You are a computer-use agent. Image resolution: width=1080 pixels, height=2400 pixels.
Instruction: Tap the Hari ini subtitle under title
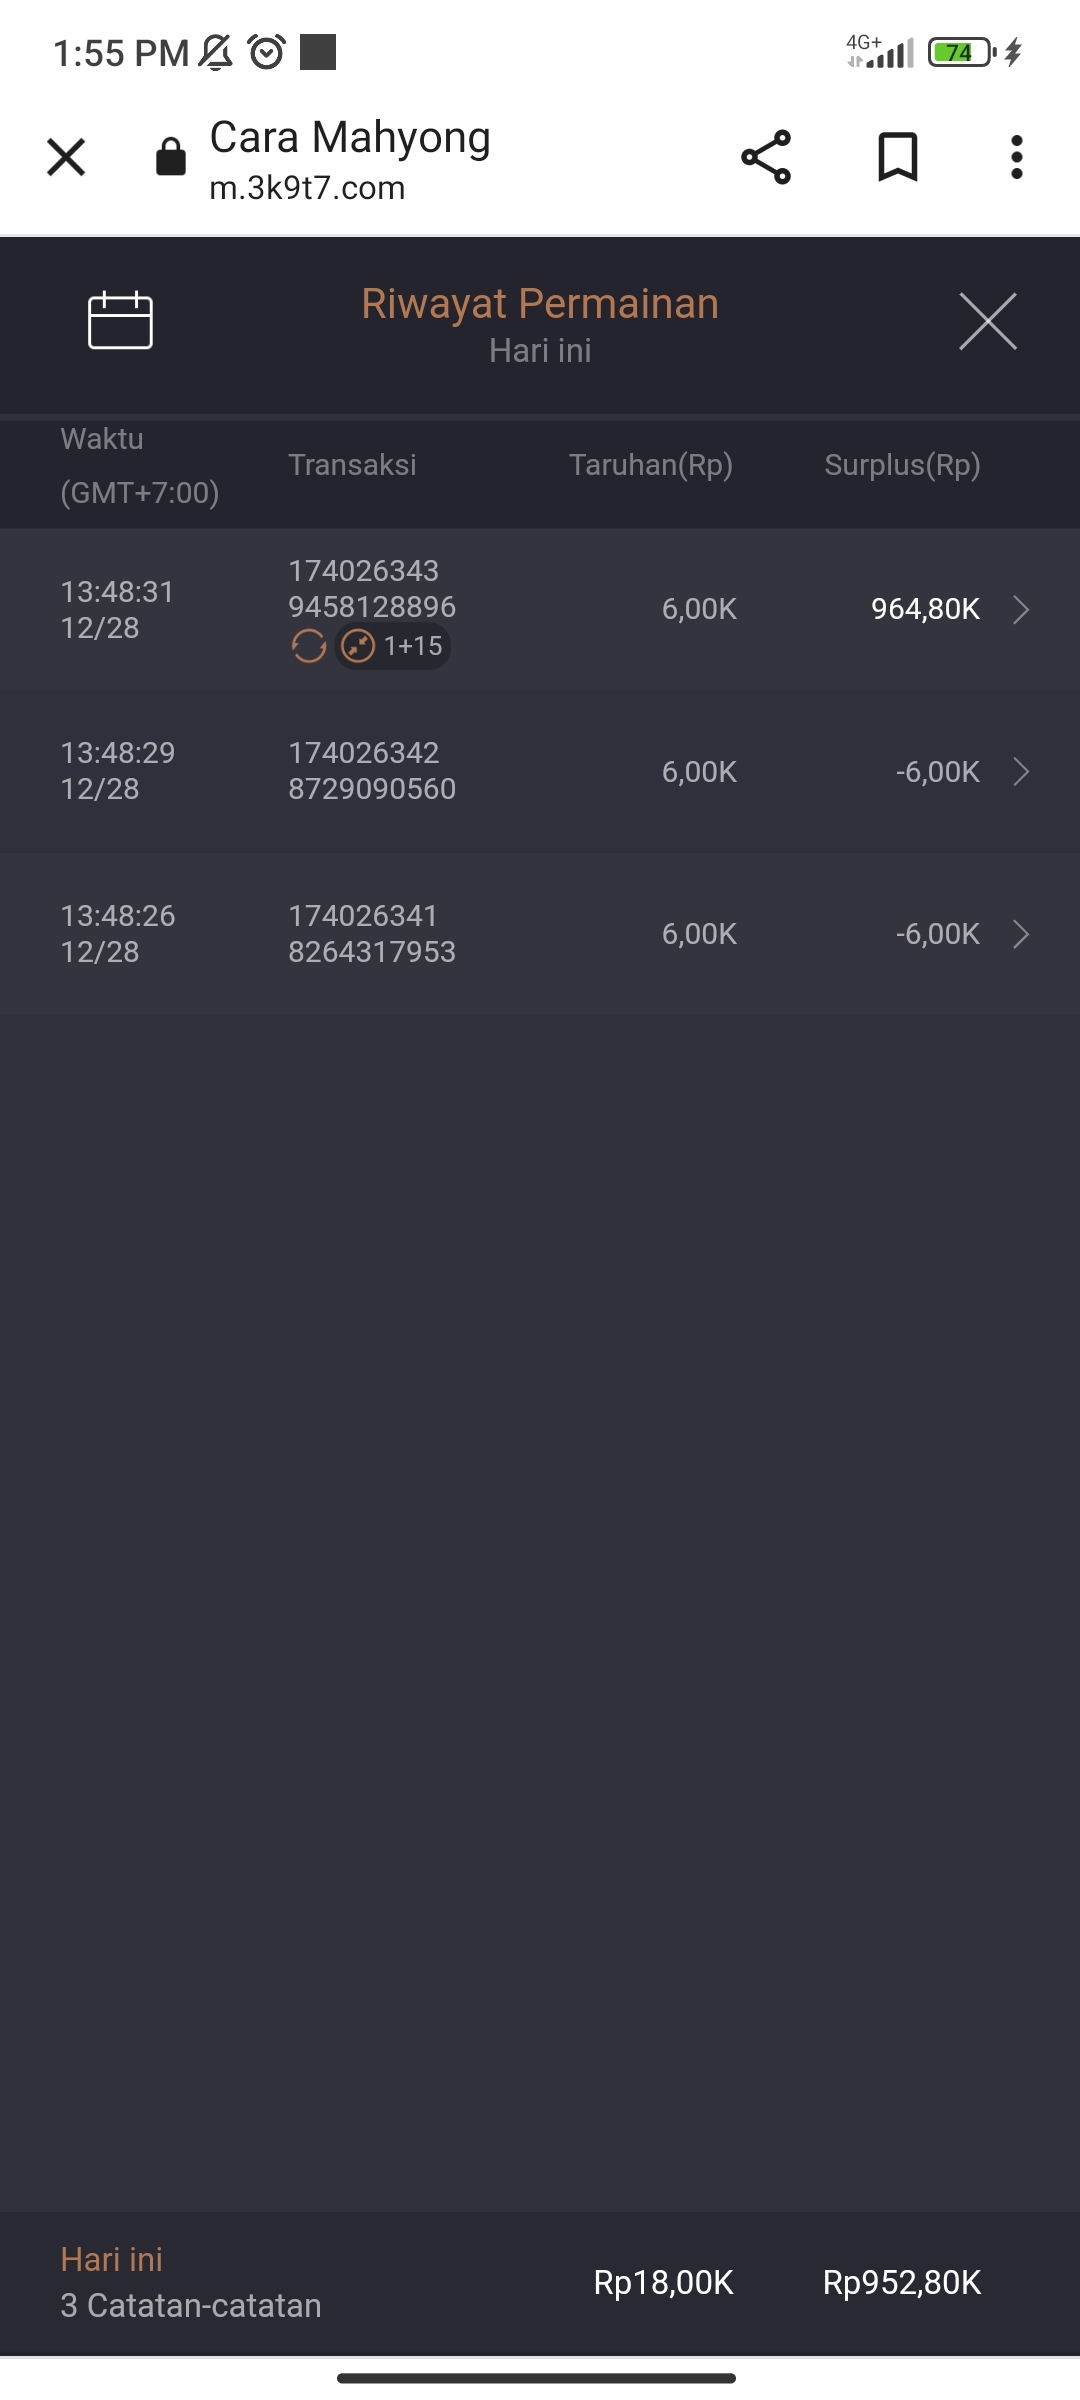pos(540,351)
